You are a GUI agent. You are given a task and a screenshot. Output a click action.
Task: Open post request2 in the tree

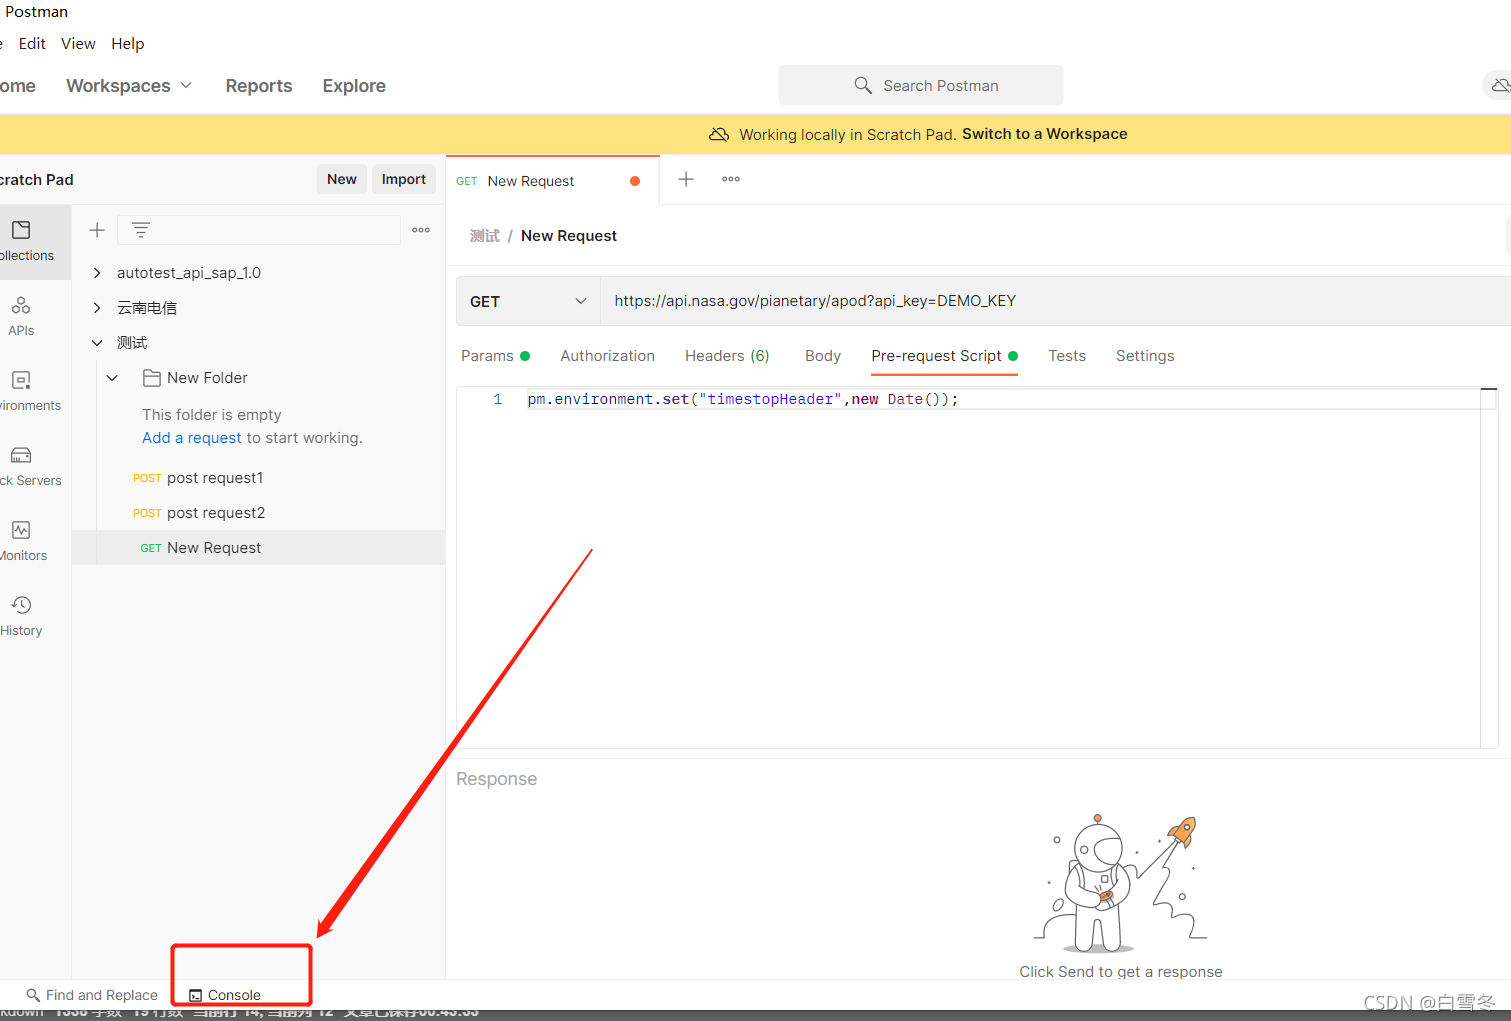coord(216,513)
